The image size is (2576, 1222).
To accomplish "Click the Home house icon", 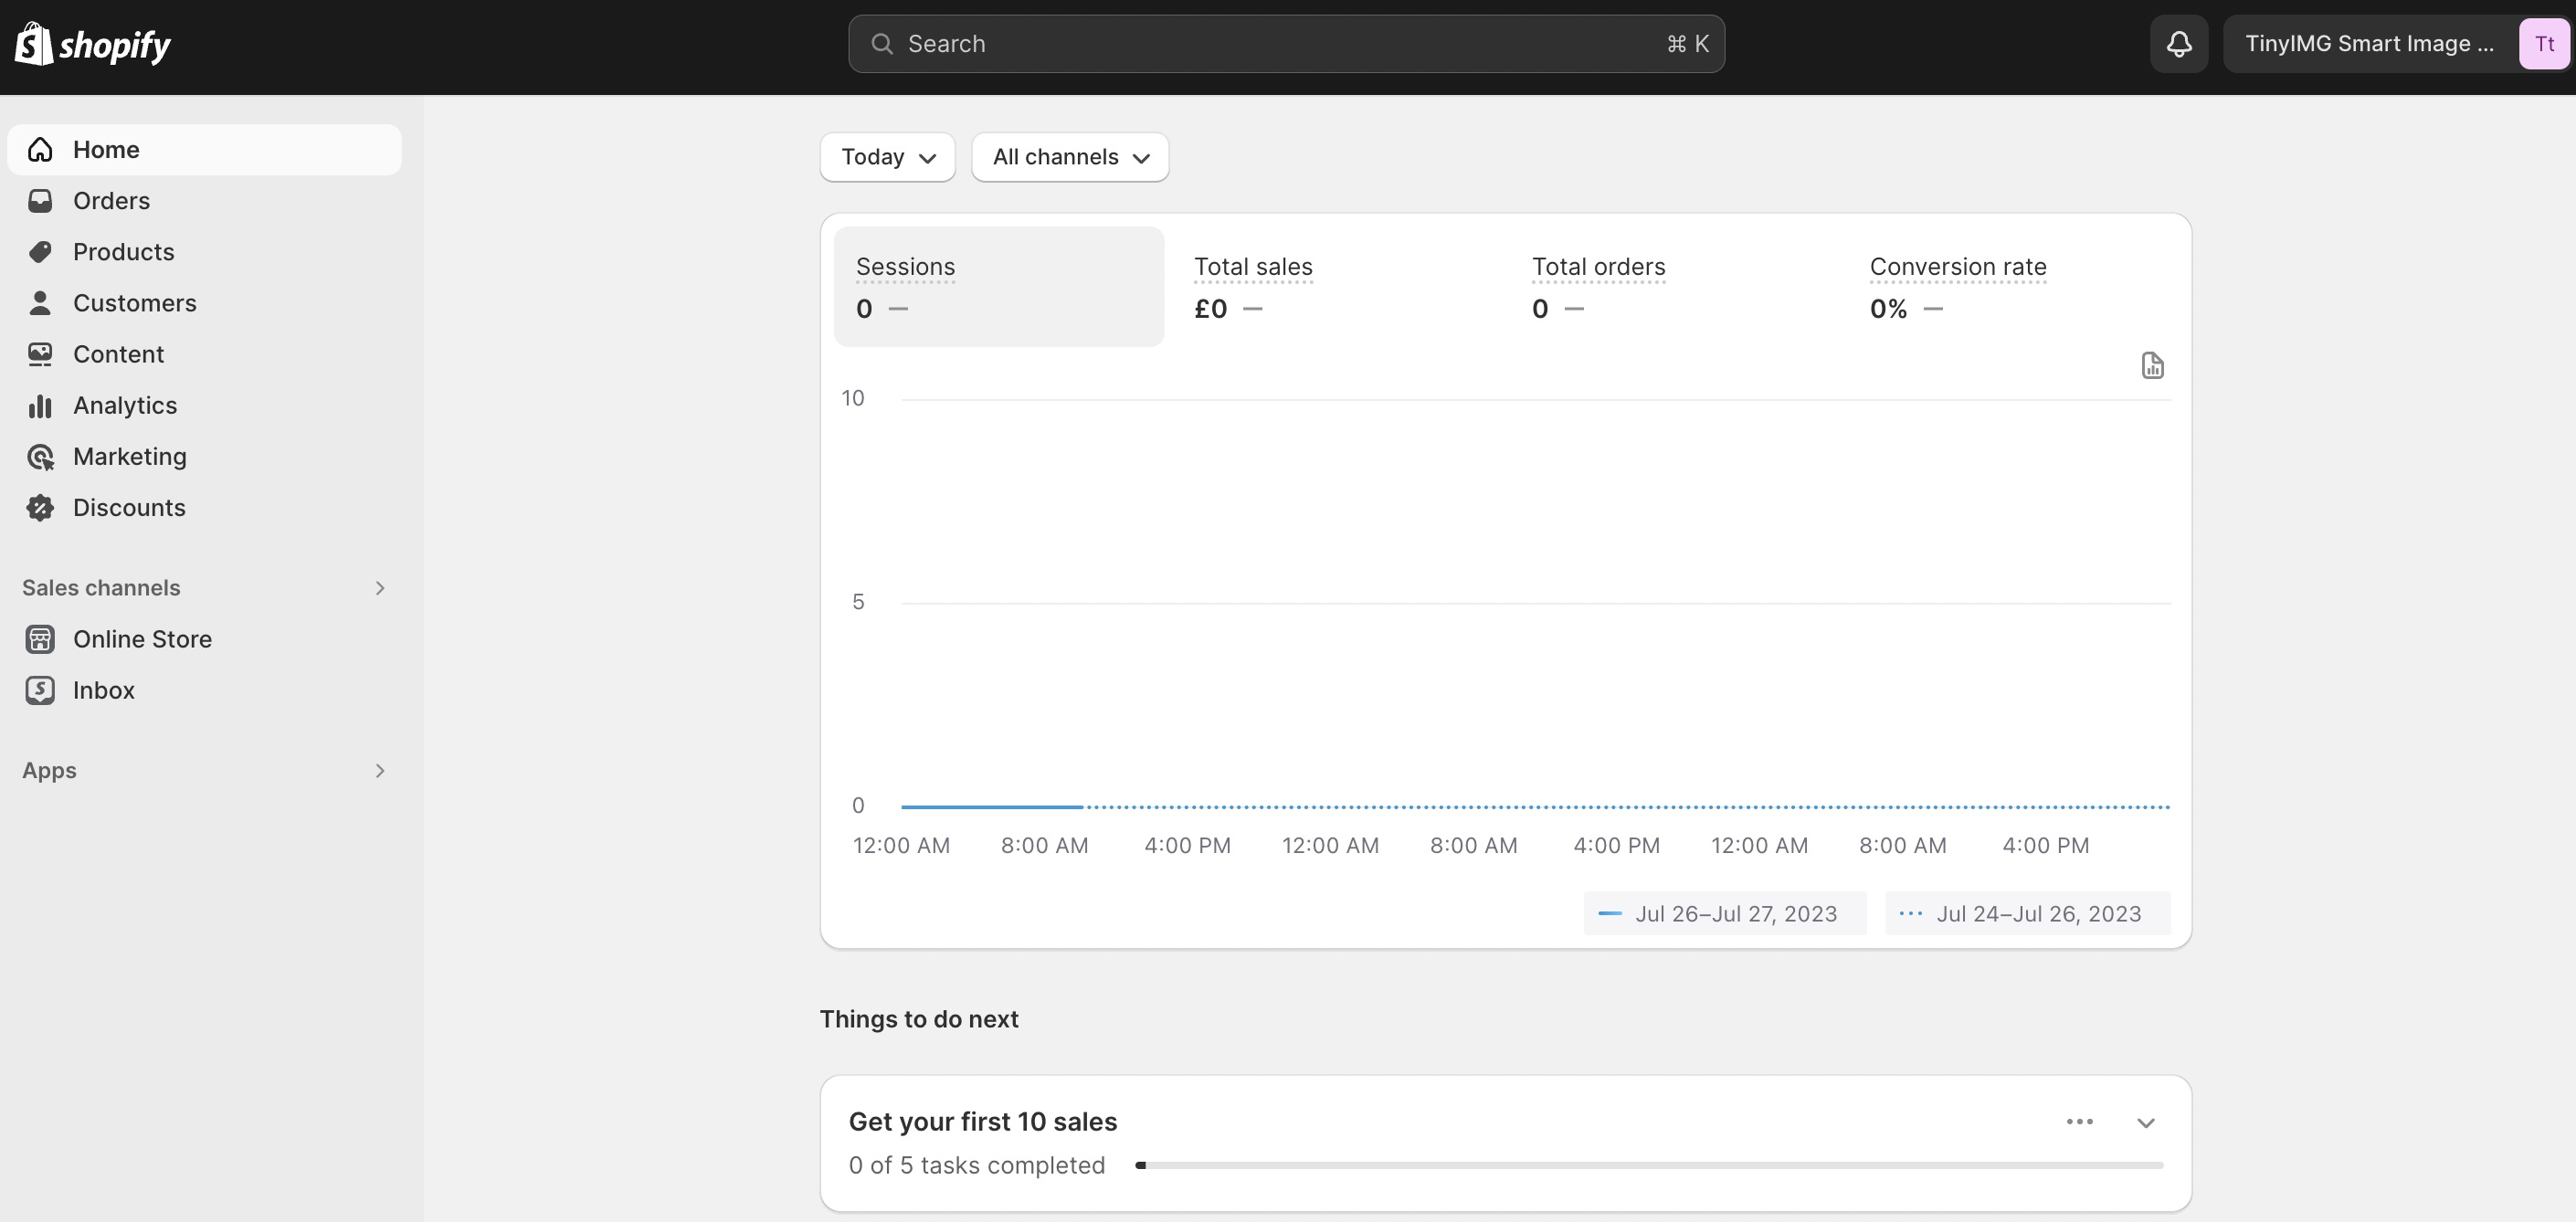I will pyautogui.click(x=40, y=150).
